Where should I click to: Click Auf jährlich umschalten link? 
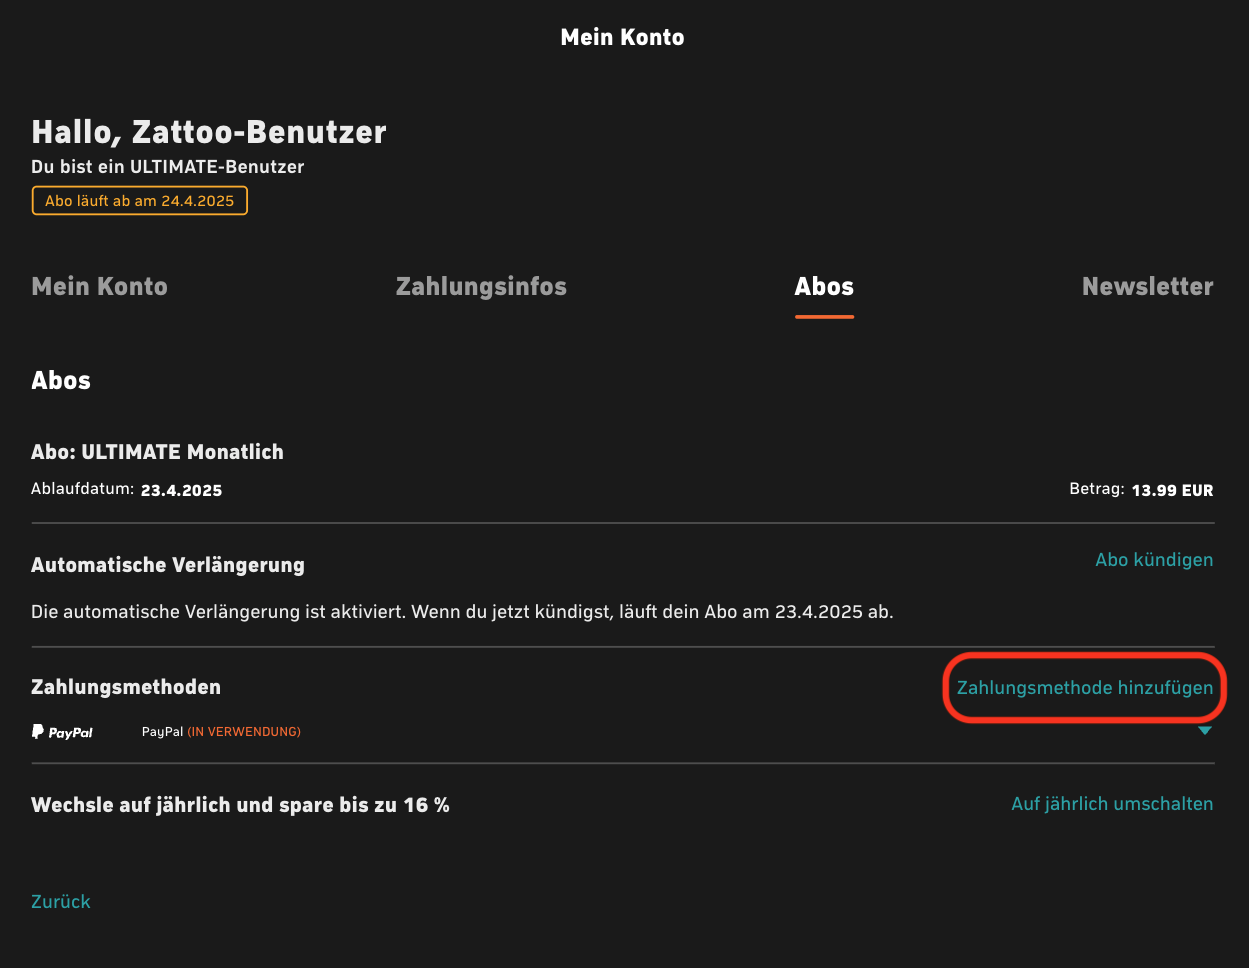(1112, 804)
